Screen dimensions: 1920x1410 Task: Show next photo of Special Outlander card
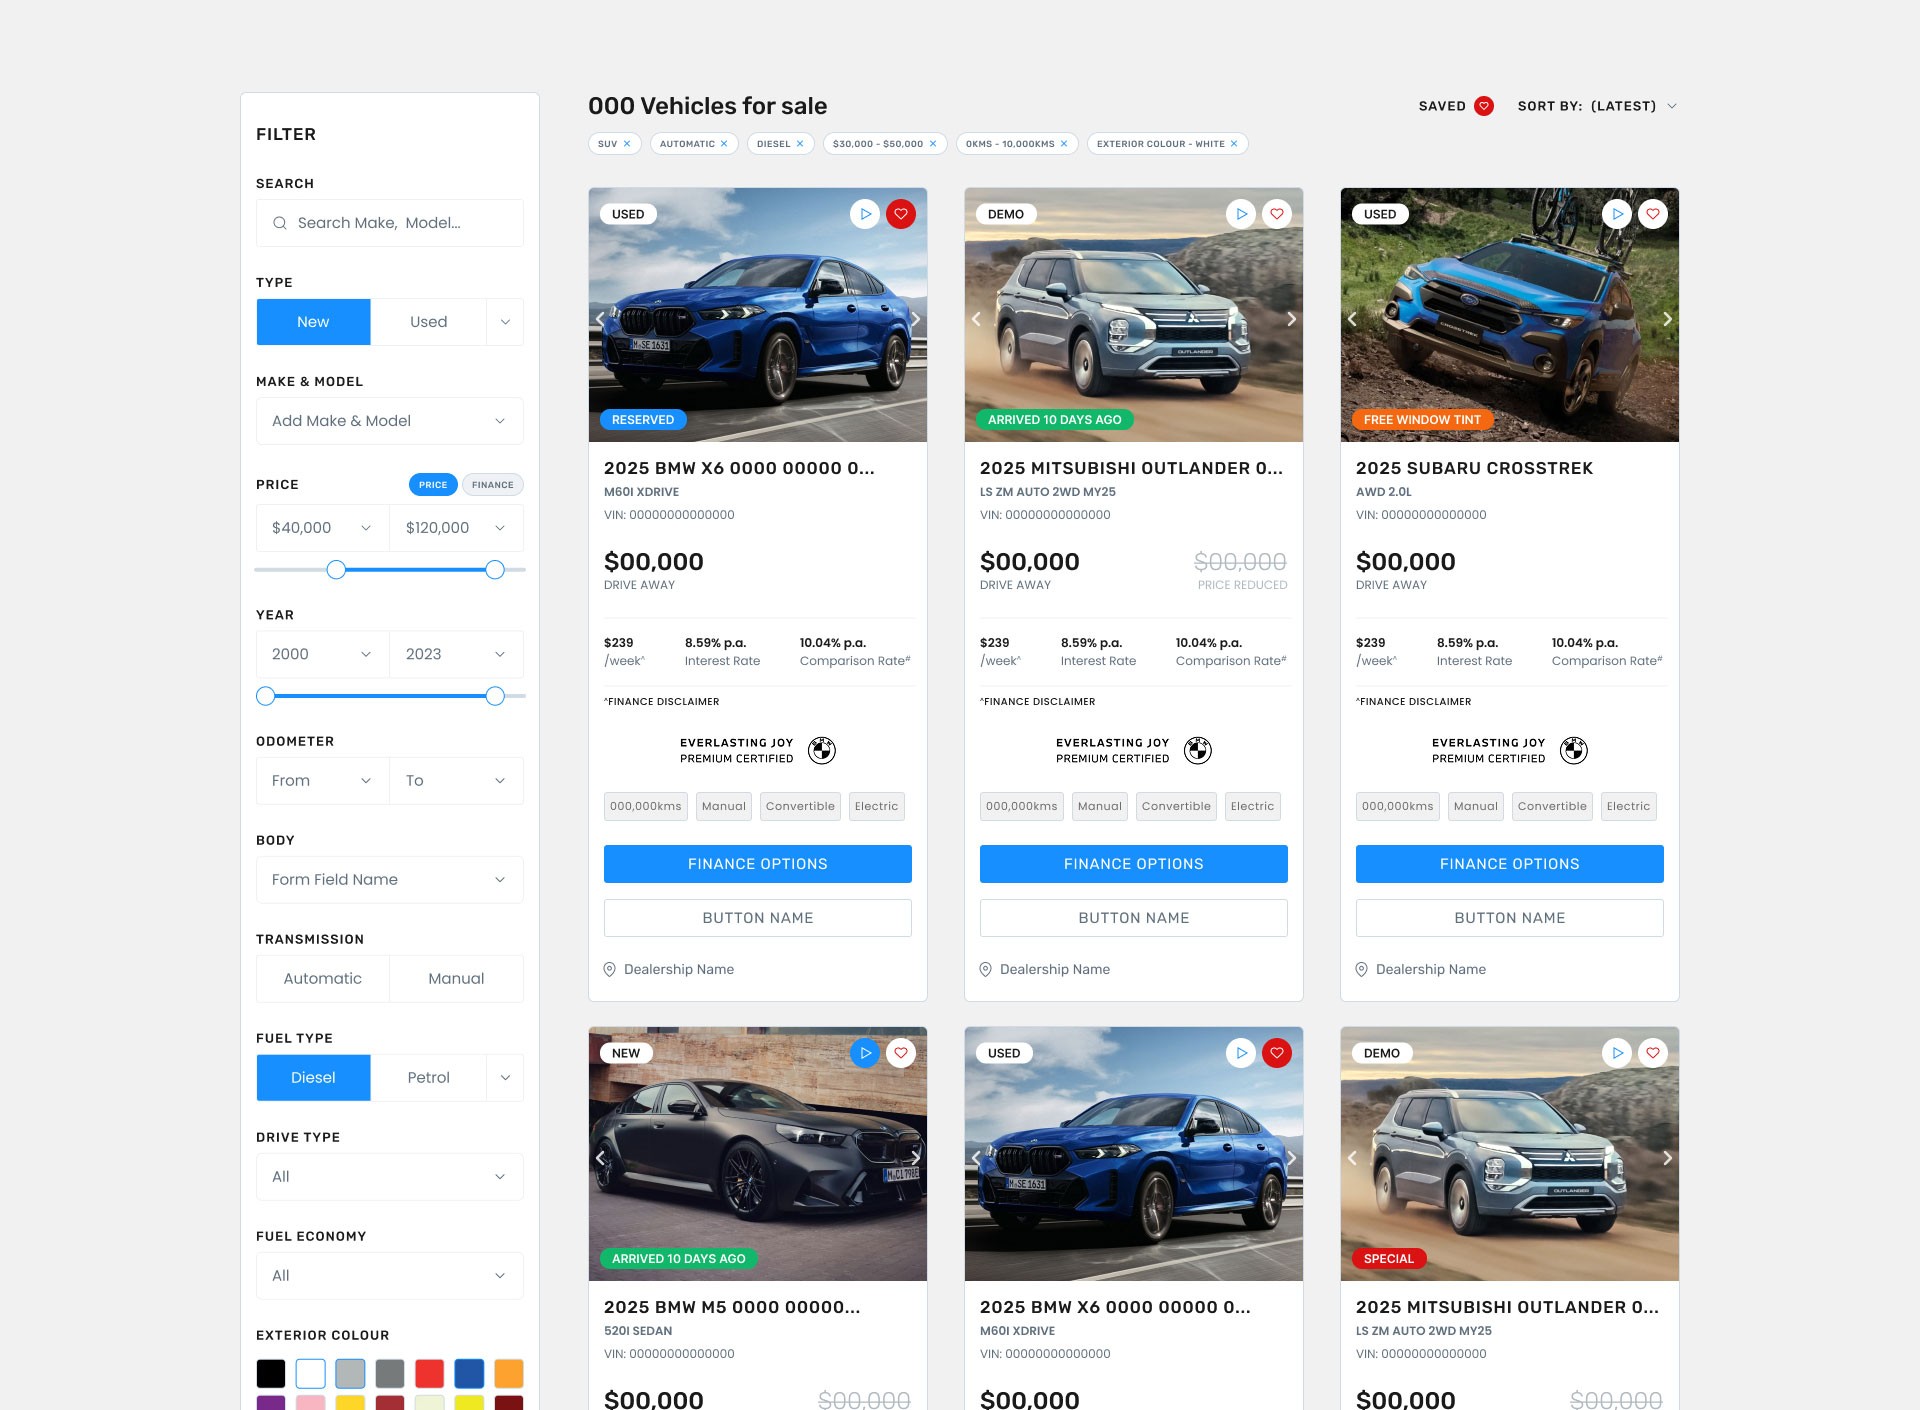pyautogui.click(x=1667, y=1158)
